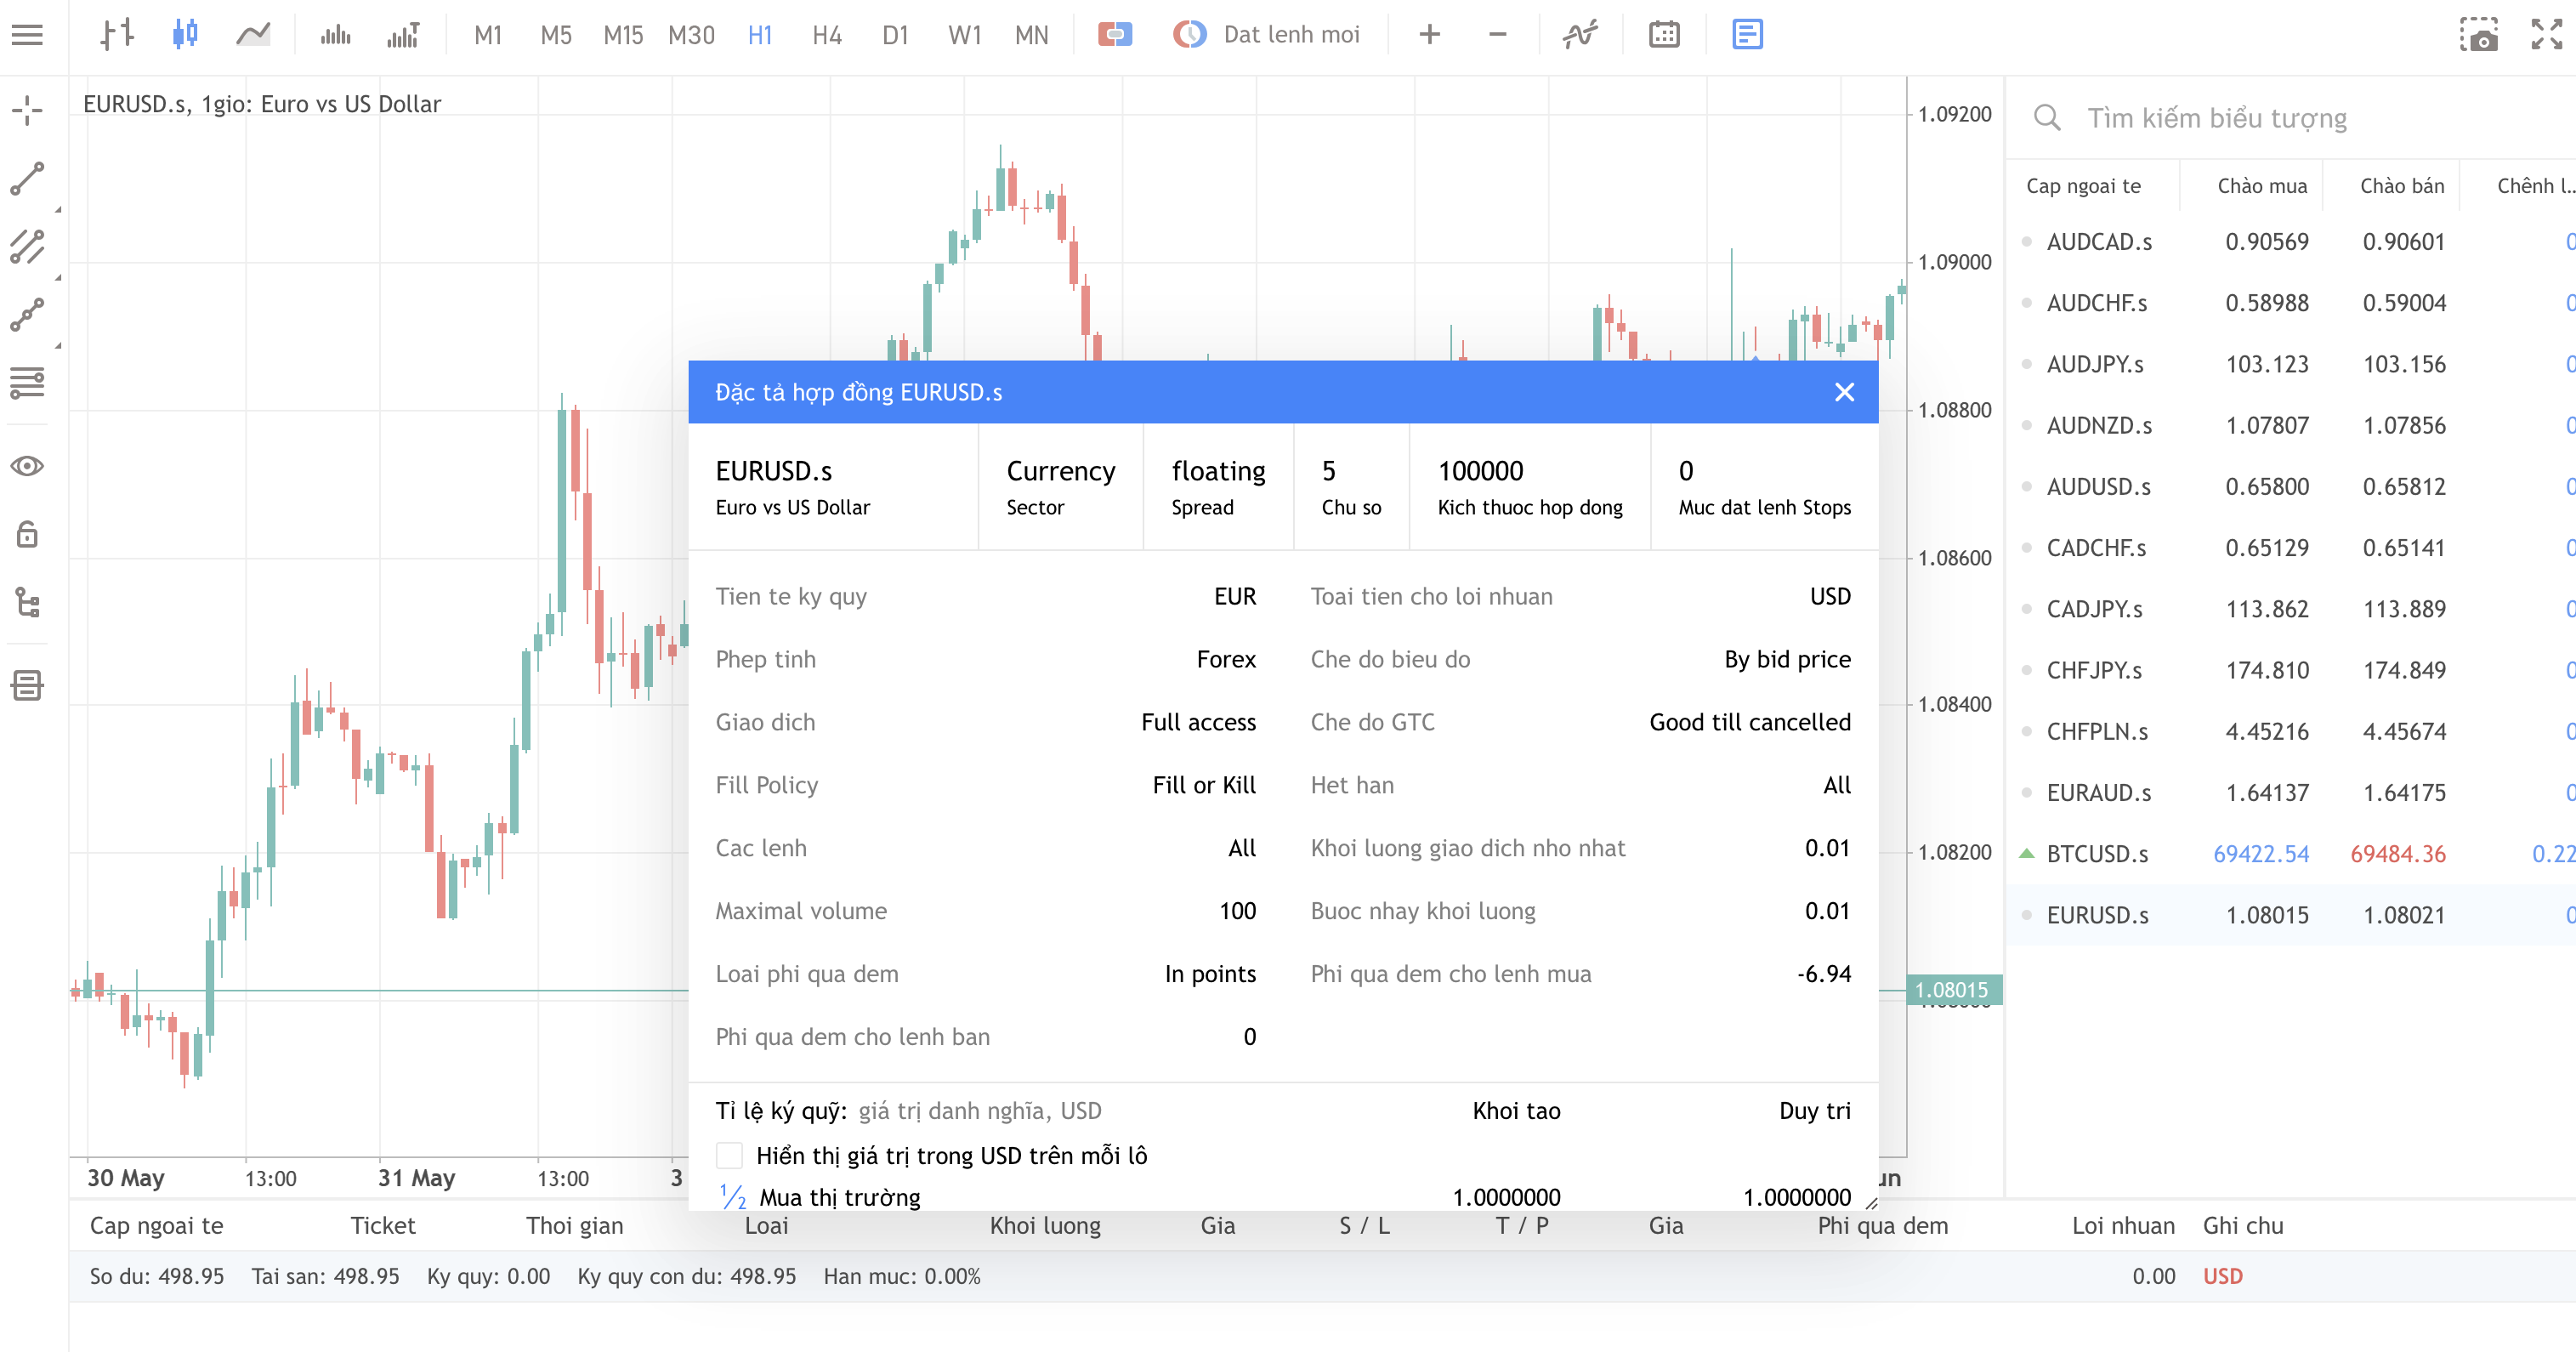Switch to MN monthly timeframe
The height and width of the screenshot is (1352, 2576).
click(1032, 35)
